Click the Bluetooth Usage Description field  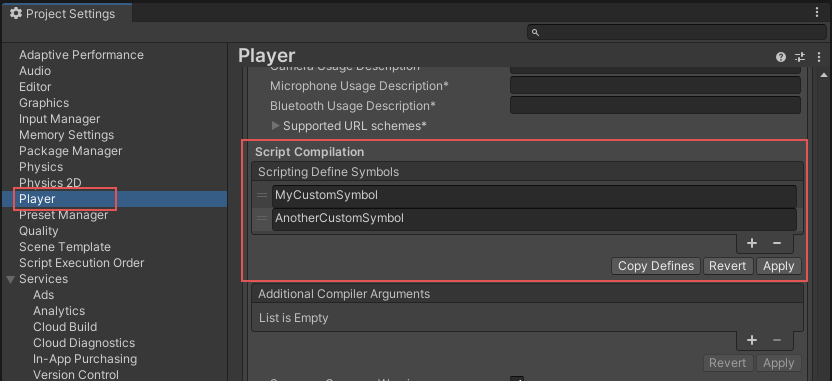coord(655,105)
